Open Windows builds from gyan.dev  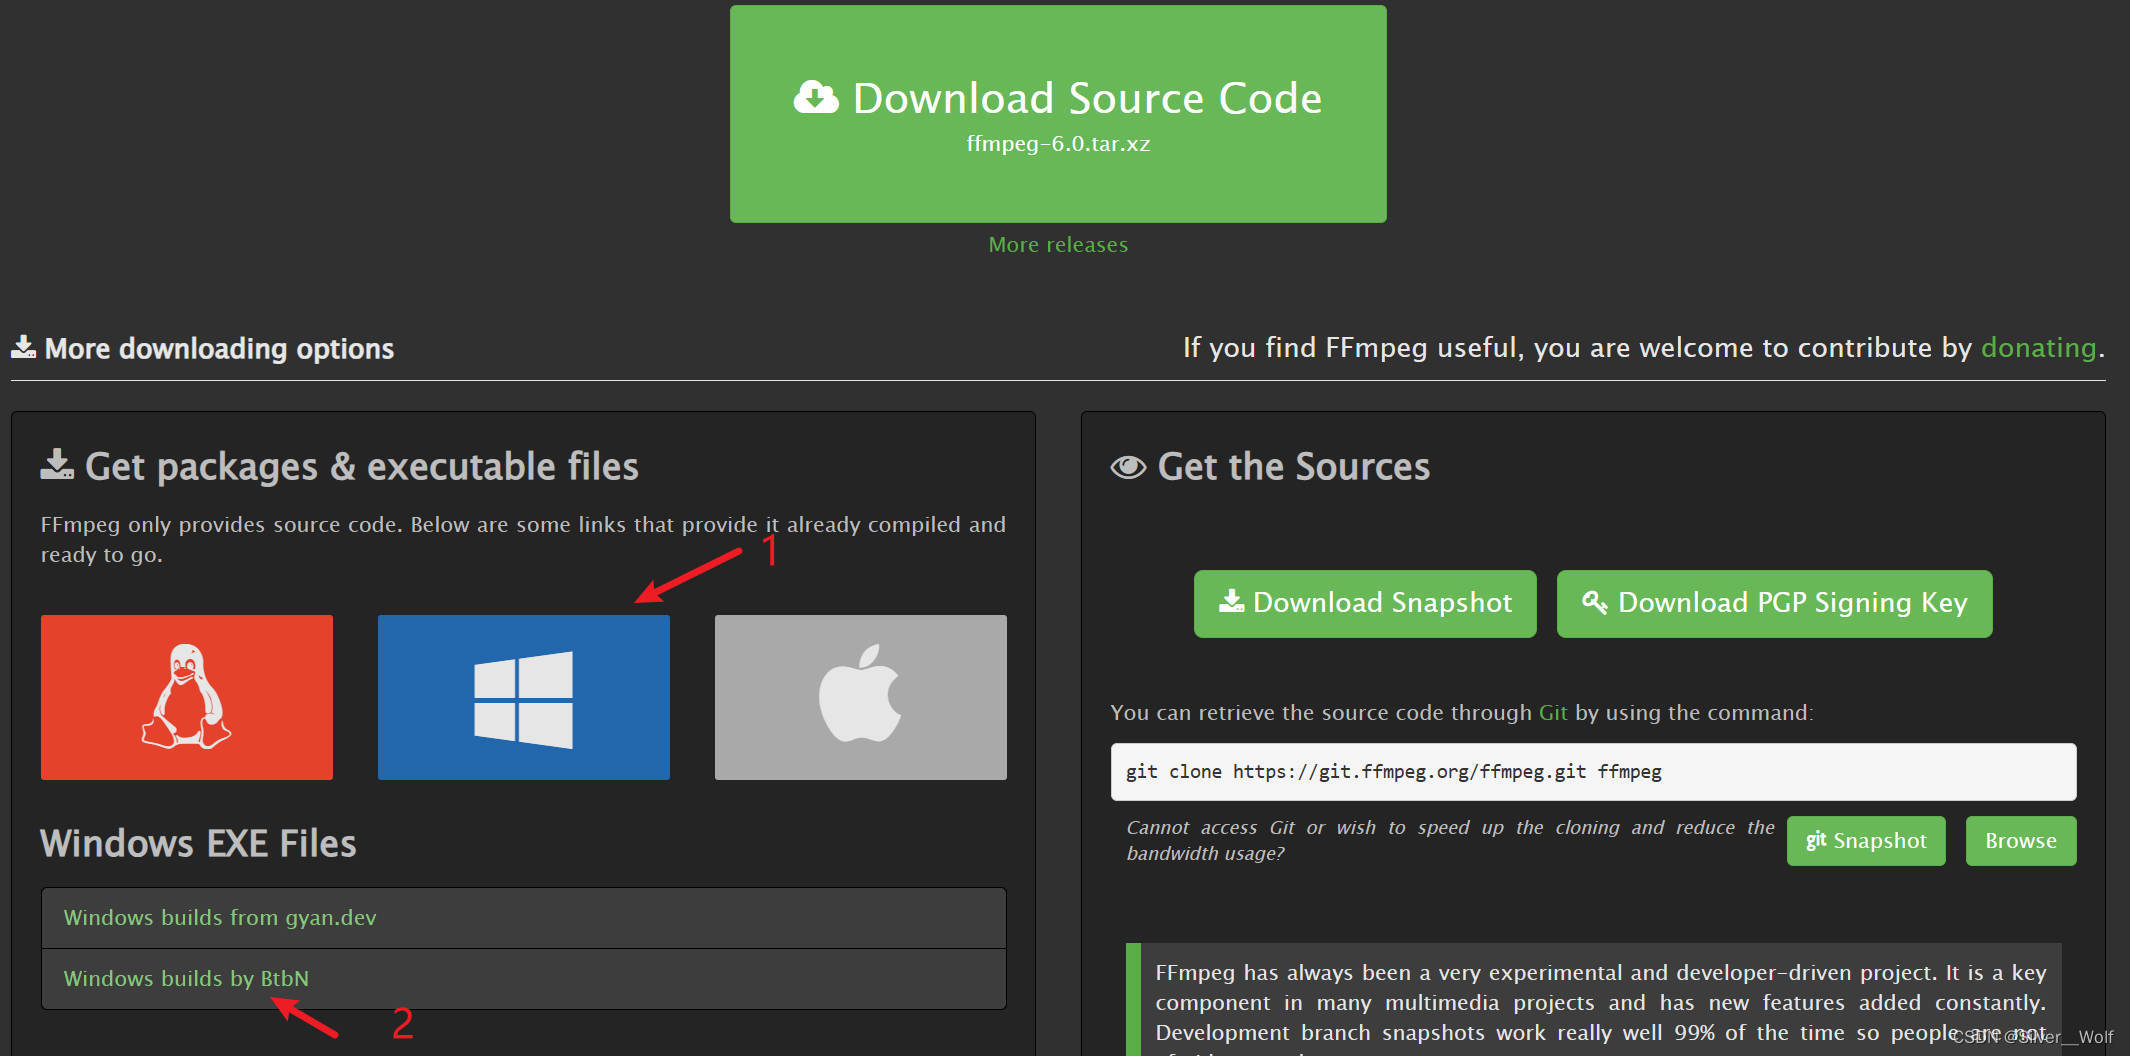click(x=524, y=918)
